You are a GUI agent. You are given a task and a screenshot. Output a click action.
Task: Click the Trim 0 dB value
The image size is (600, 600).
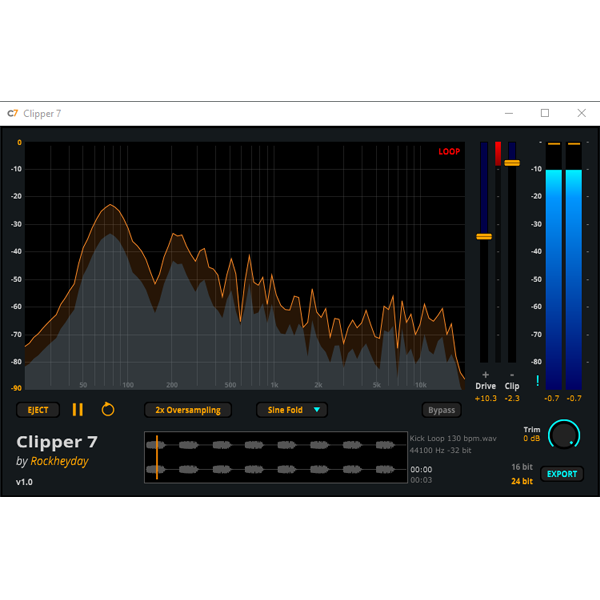pos(532,439)
